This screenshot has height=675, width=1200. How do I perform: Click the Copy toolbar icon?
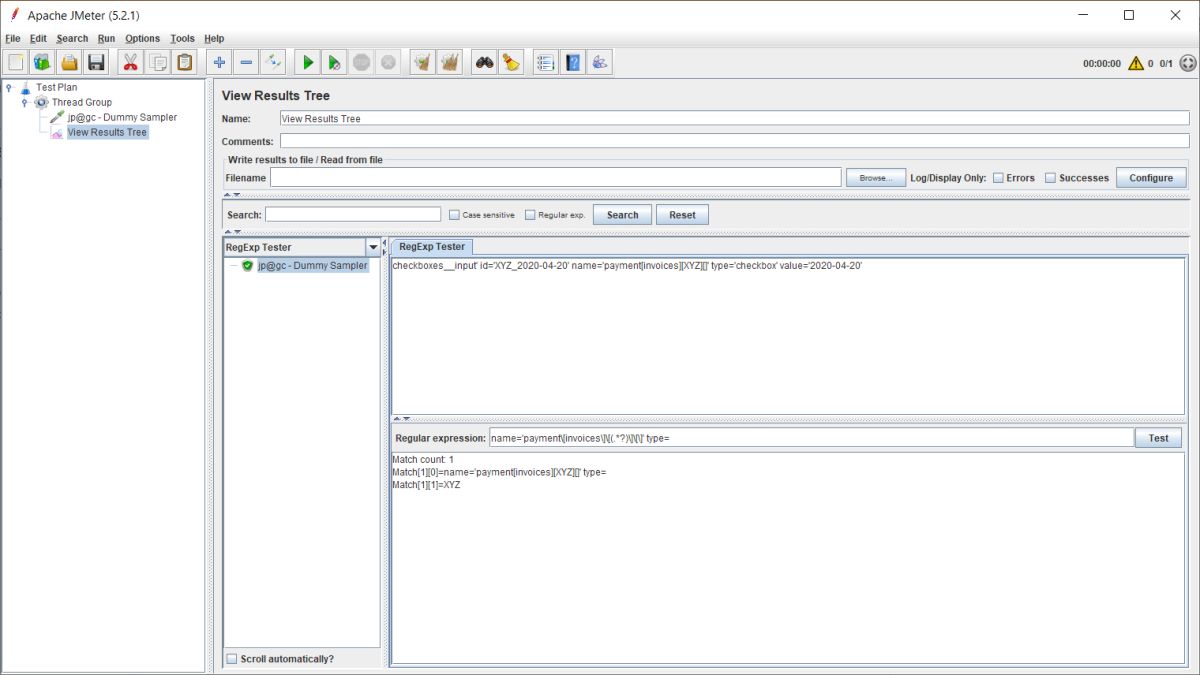(158, 63)
